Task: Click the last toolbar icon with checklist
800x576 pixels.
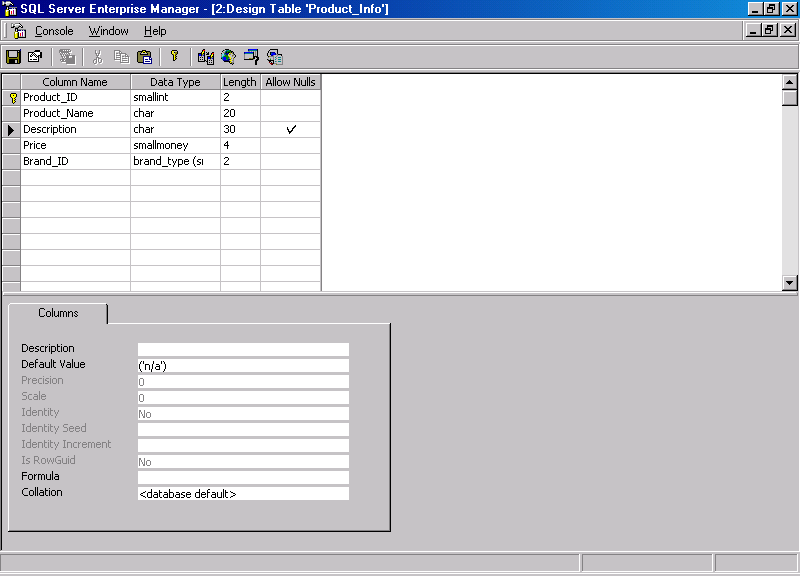Action: [274, 57]
